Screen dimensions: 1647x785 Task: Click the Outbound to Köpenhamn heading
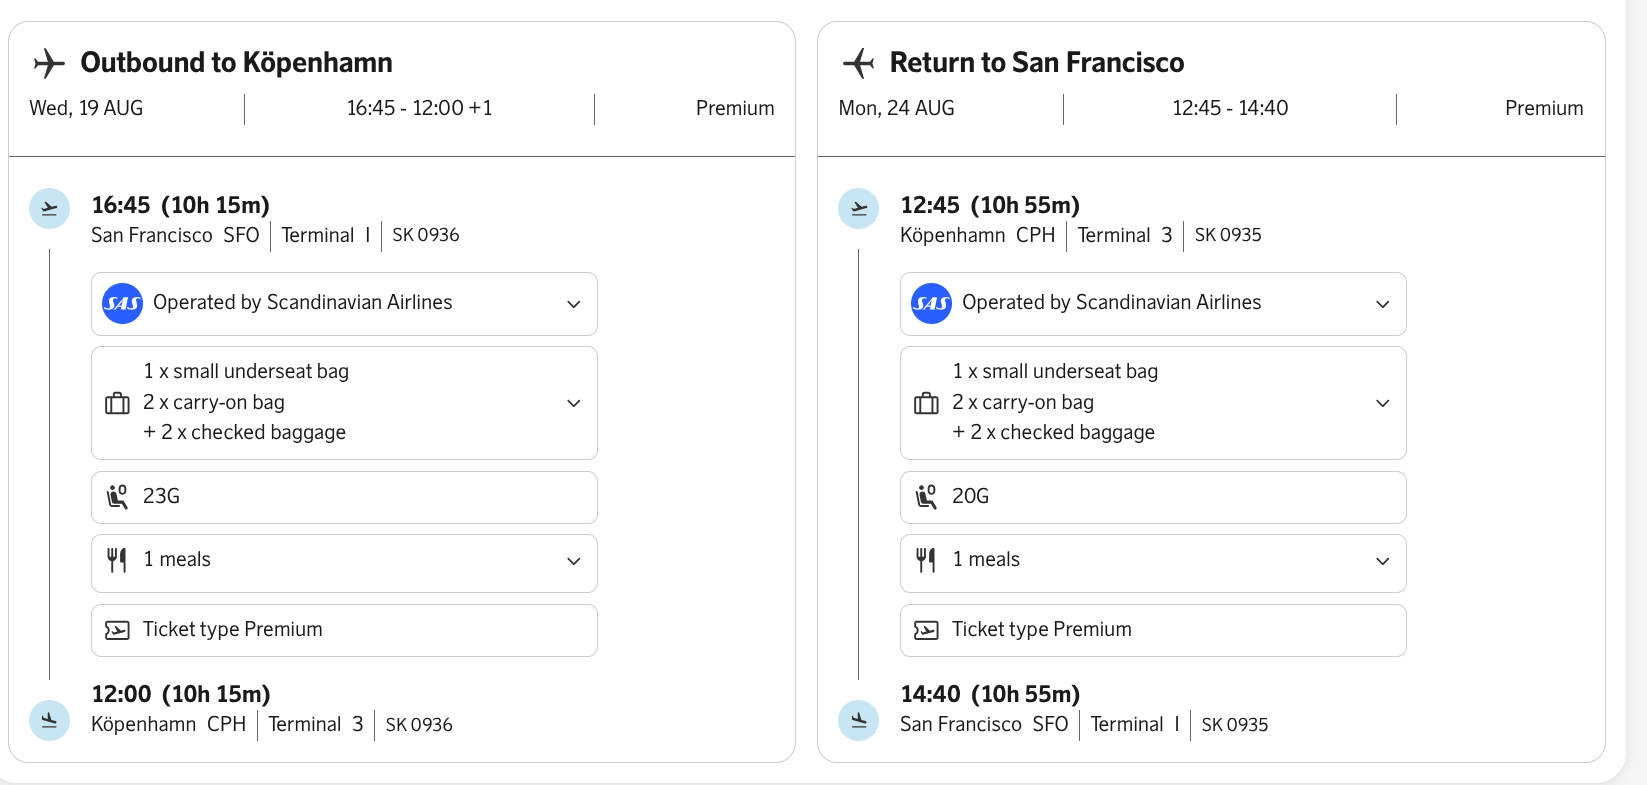[237, 62]
